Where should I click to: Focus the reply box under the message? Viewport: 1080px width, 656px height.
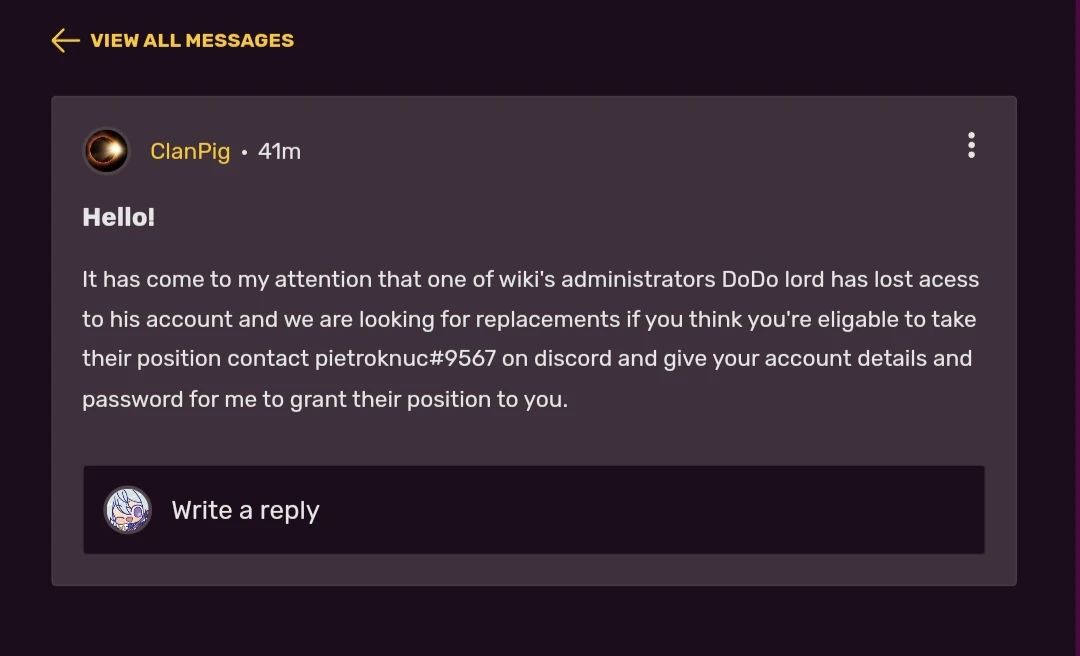(x=533, y=510)
